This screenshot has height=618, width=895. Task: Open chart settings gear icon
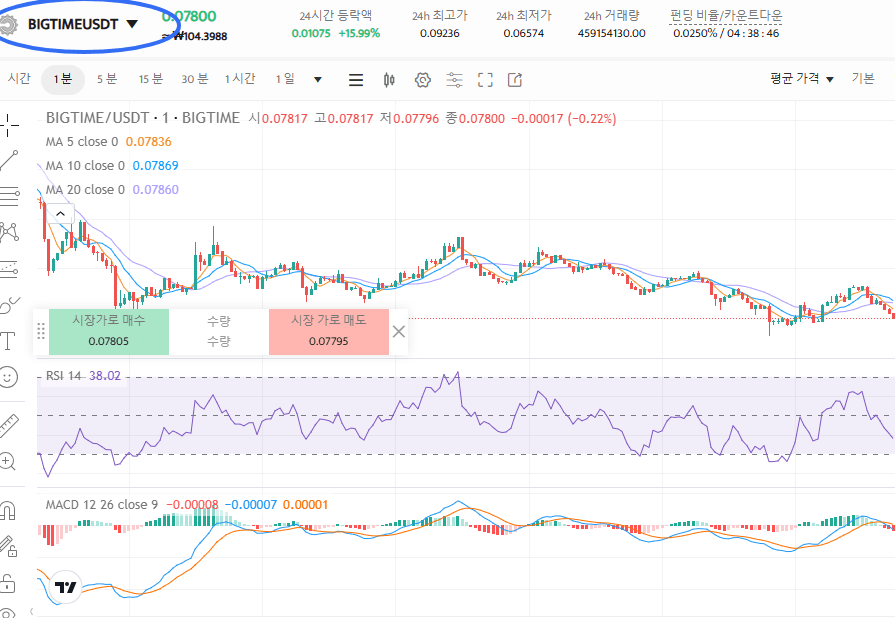point(422,80)
